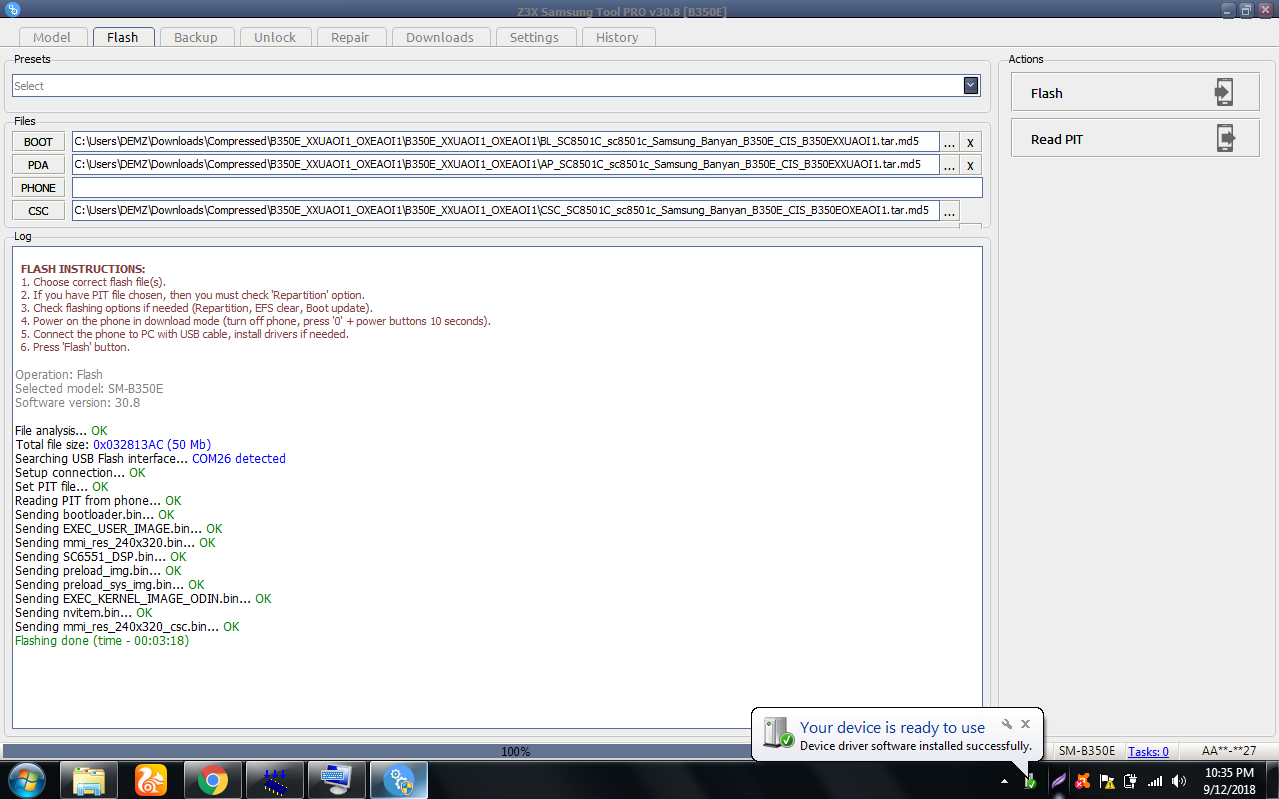Click 'COM26 detected' text in log
The image size is (1279, 799).
pos(239,459)
